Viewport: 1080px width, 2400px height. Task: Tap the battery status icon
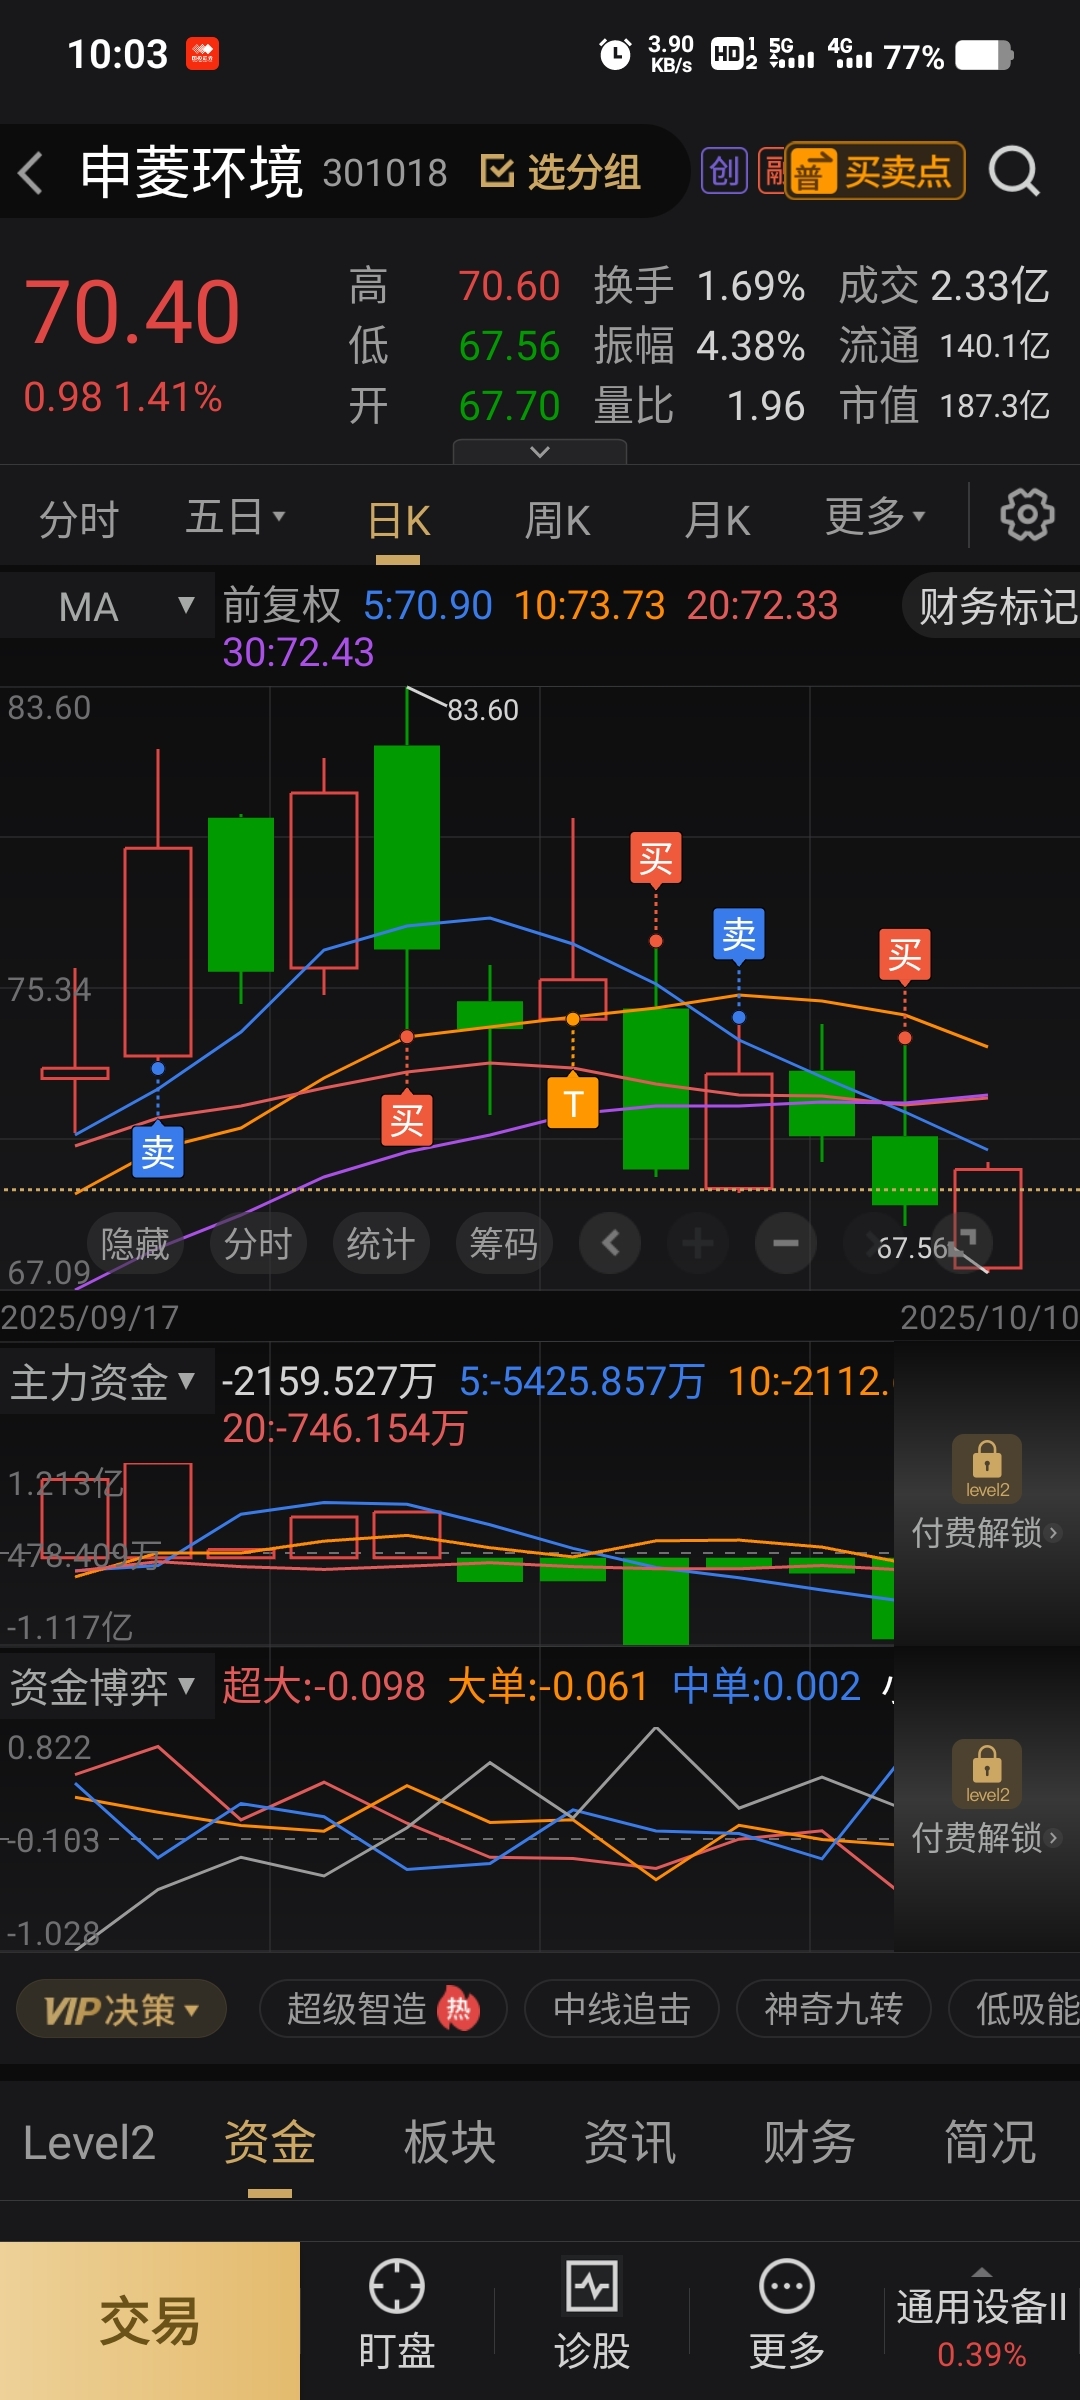(984, 55)
